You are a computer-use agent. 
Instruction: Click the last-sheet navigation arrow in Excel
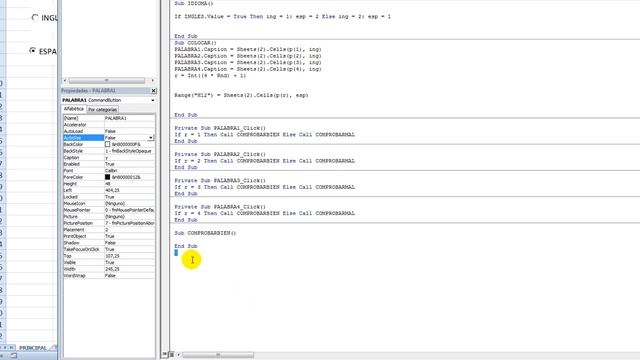point(12,348)
